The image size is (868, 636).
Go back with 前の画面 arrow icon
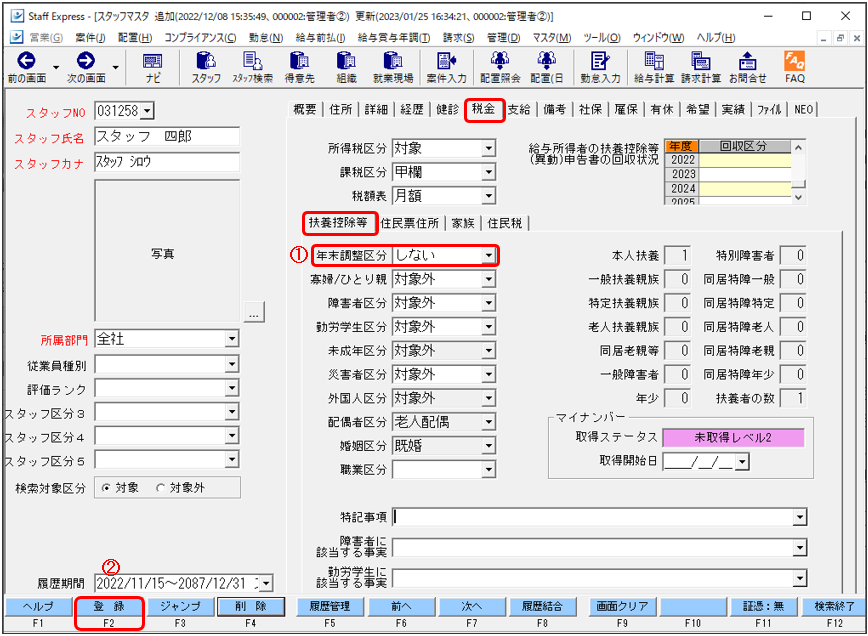tap(27, 60)
